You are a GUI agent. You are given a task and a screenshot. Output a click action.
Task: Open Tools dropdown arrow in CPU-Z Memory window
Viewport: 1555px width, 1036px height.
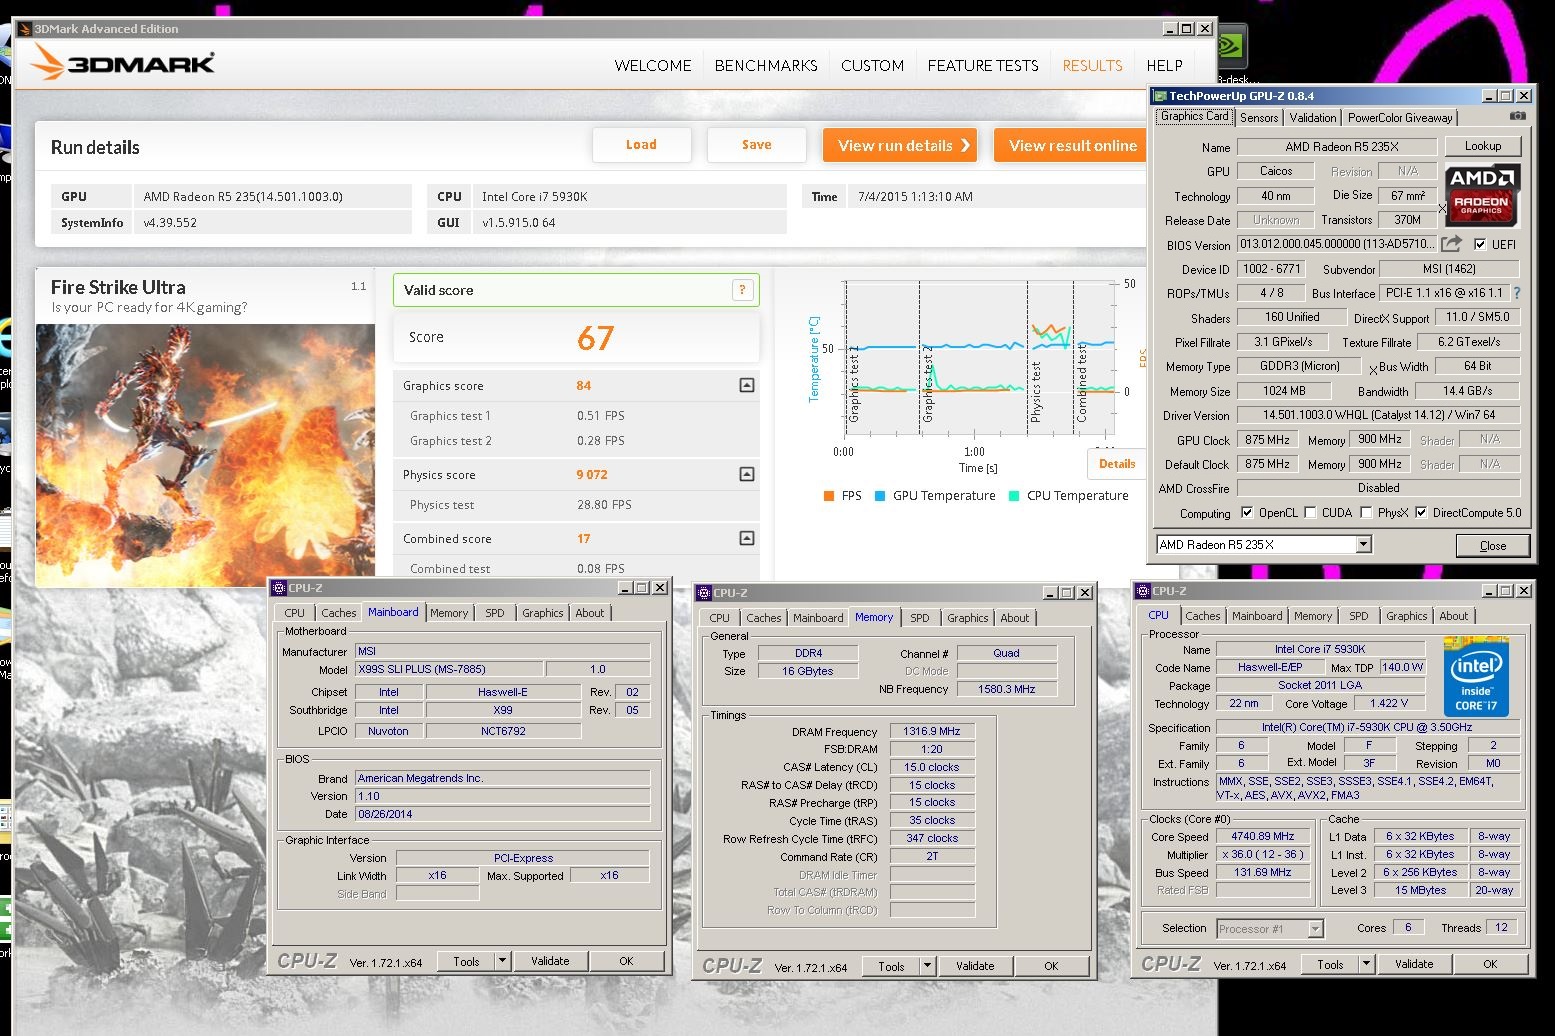928,966
